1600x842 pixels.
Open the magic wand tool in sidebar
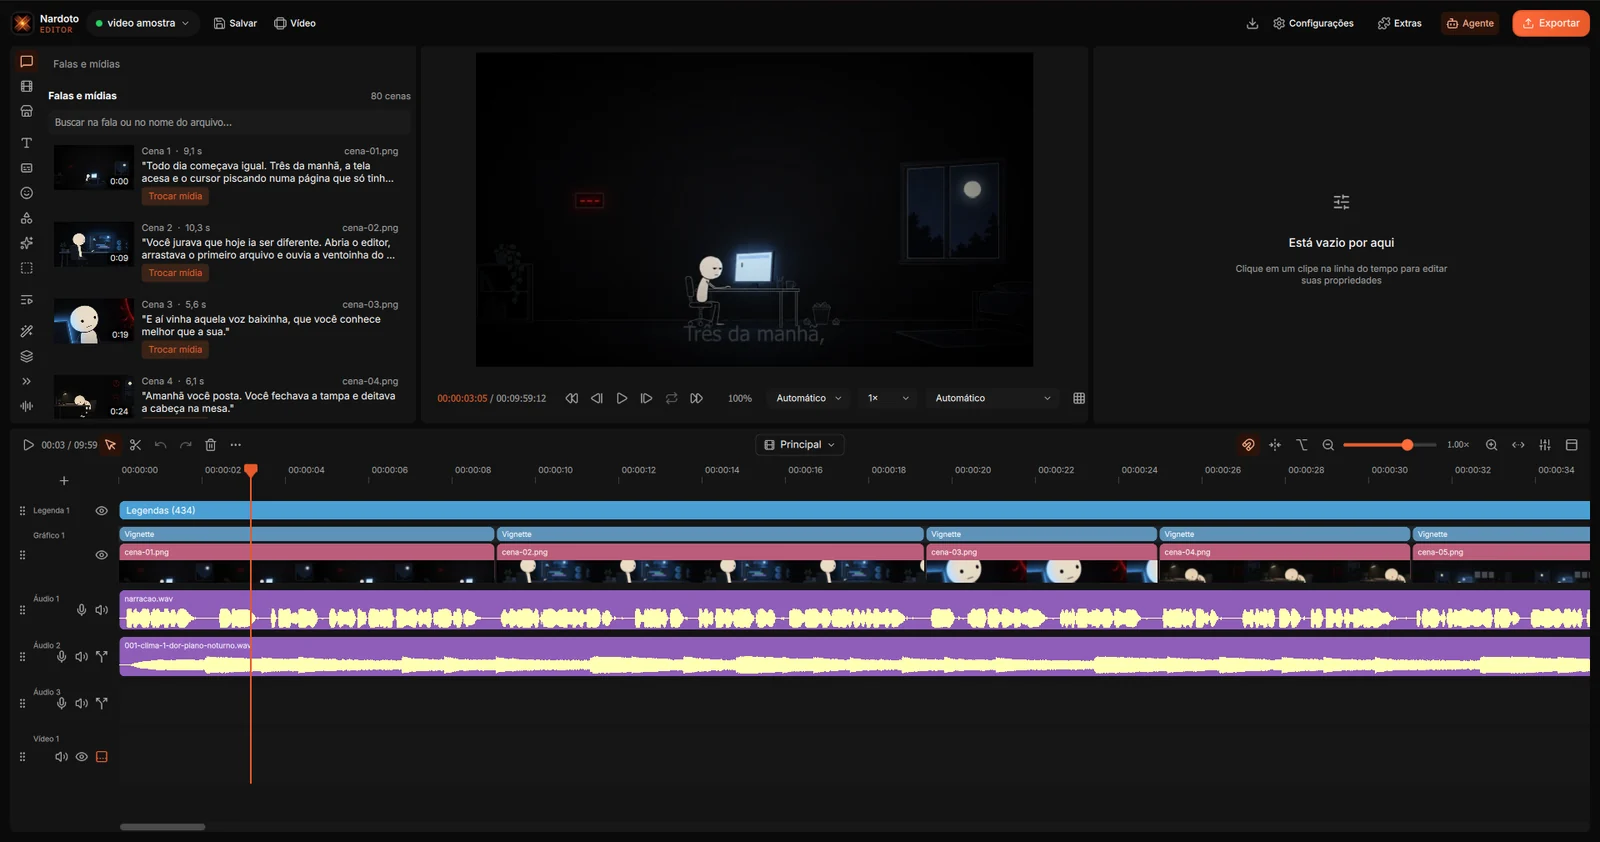click(27, 331)
